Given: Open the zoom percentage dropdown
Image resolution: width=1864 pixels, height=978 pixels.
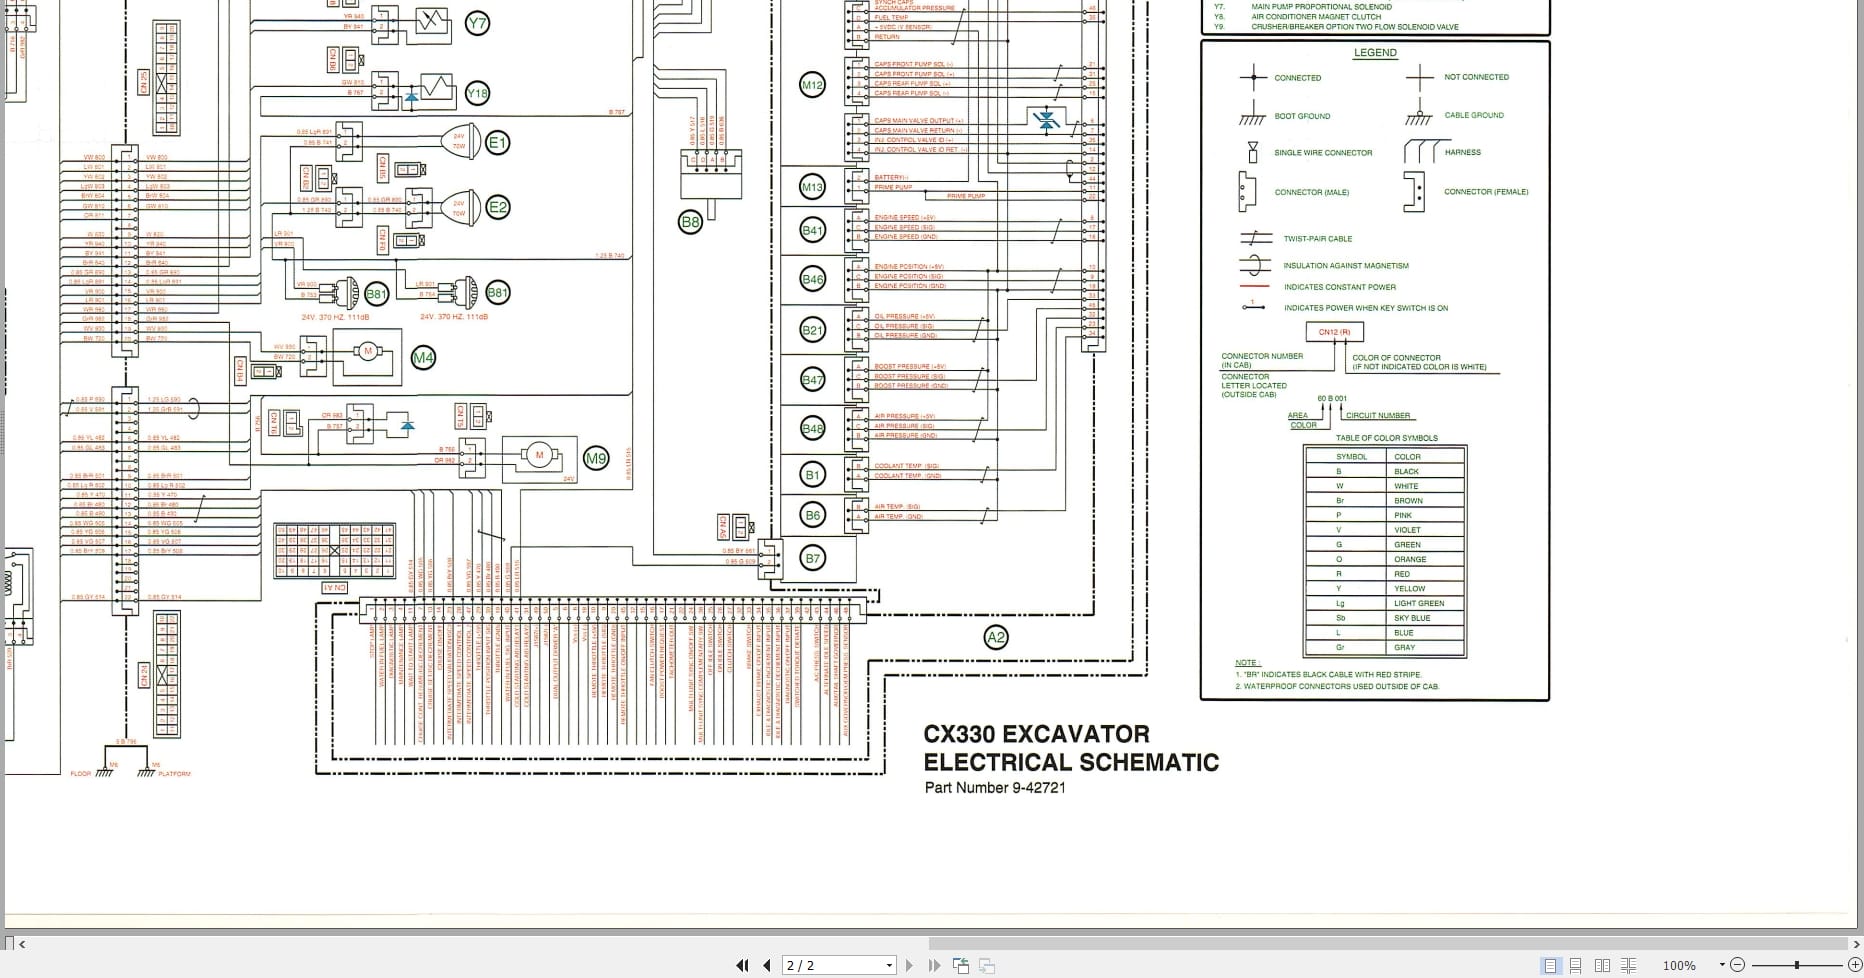Looking at the screenshot, I should 1722,965.
